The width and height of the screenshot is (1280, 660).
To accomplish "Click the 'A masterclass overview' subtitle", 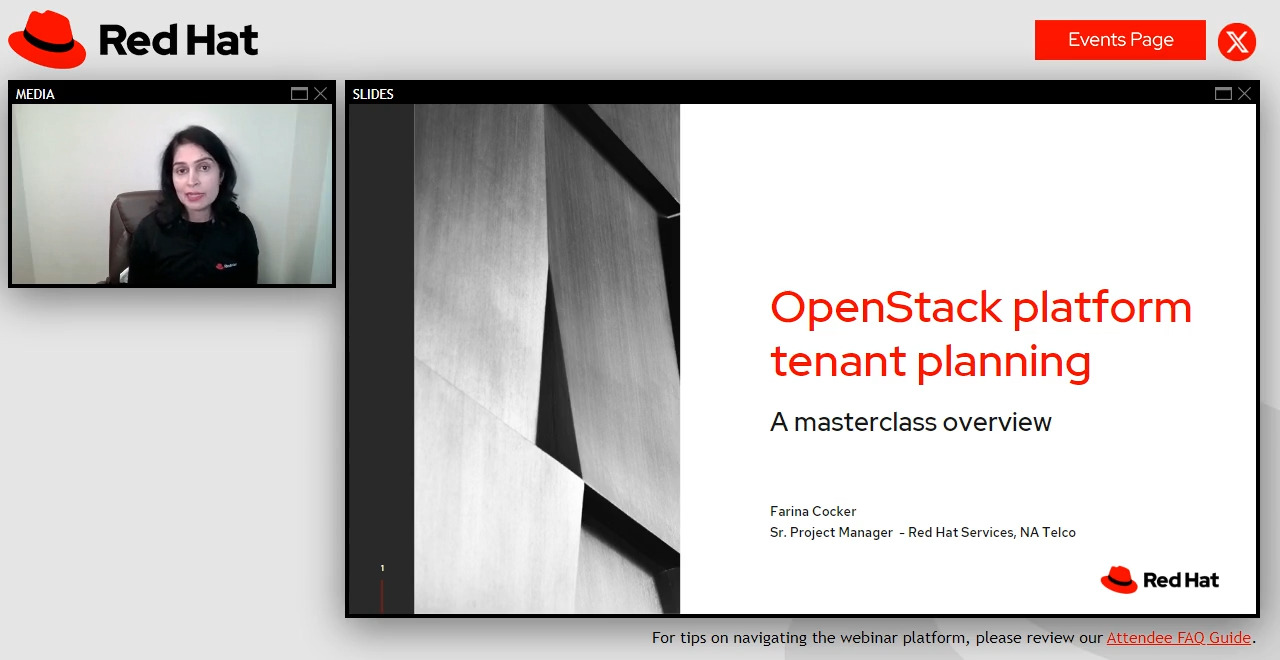I will coord(910,422).
